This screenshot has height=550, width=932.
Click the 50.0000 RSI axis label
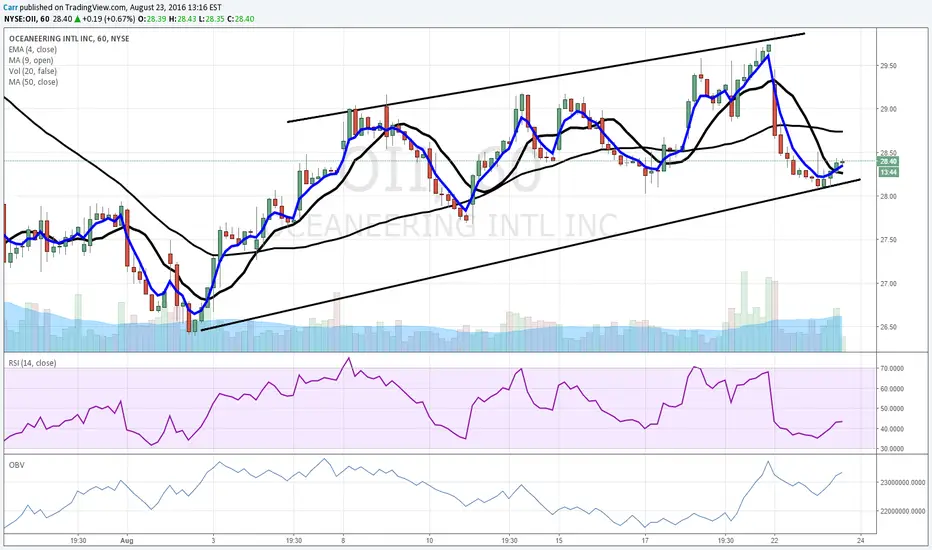click(892, 408)
